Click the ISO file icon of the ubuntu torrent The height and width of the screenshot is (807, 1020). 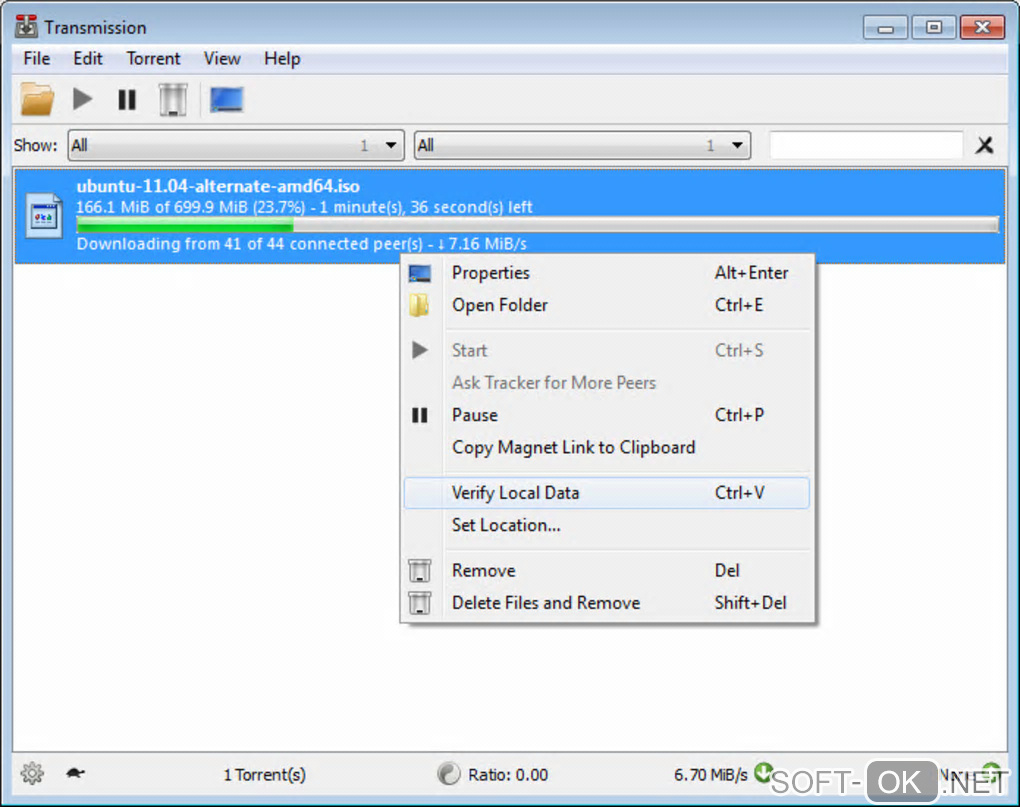coord(44,215)
